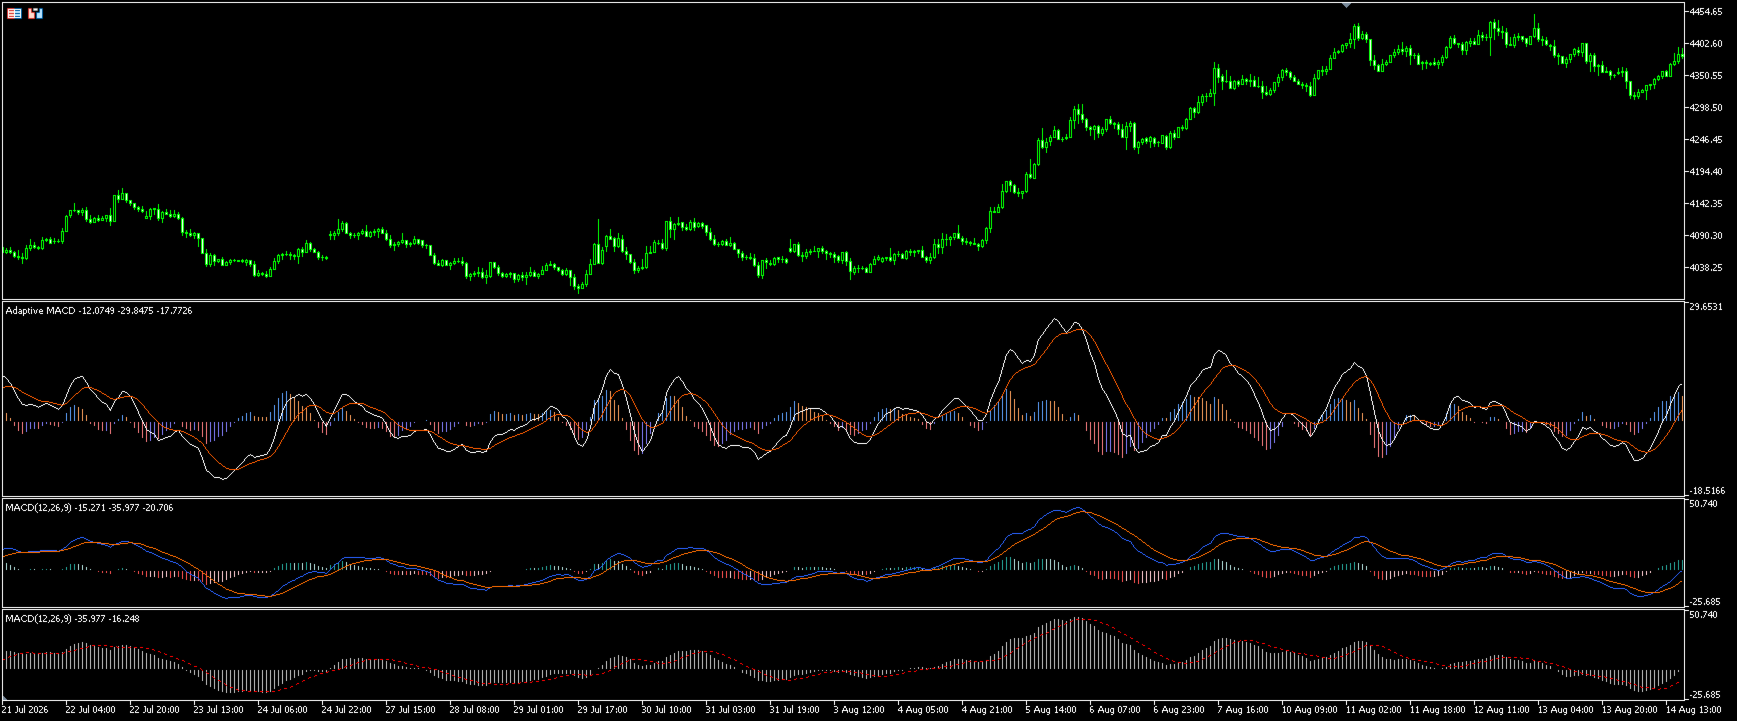Screen dimensions: 1737x721
Task: Click the 29 Jul 17:00 time label
Action: pyautogui.click(x=602, y=710)
